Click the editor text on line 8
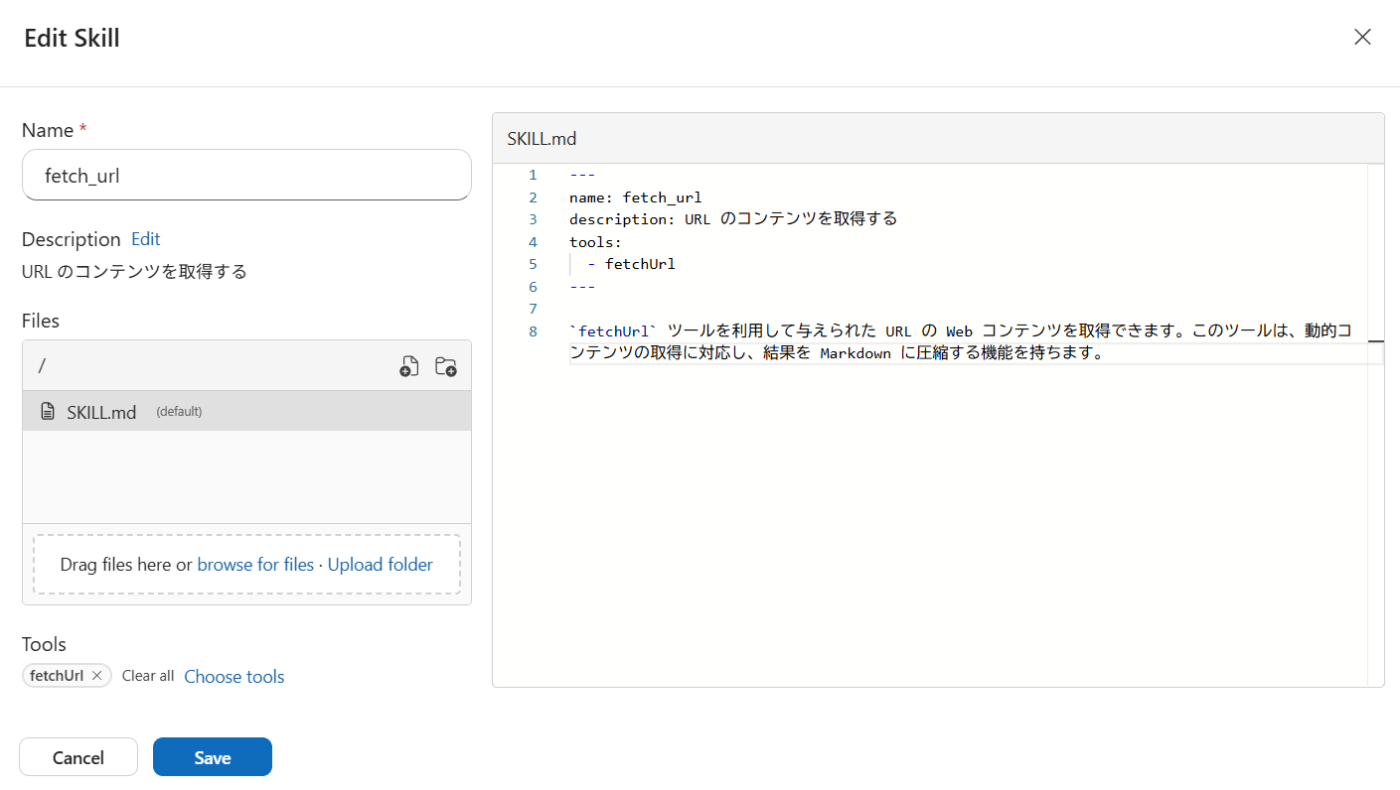 pyautogui.click(x=960, y=342)
